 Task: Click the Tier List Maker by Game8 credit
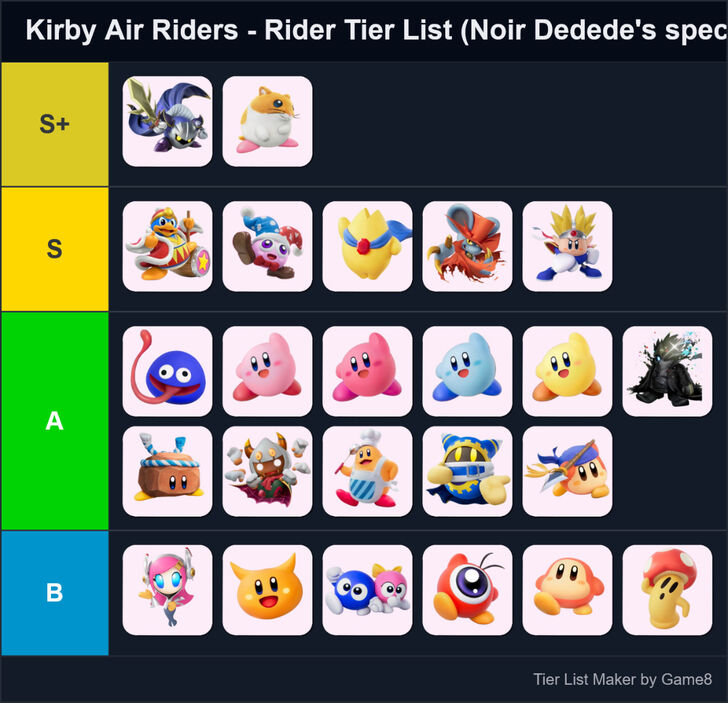(x=622, y=680)
